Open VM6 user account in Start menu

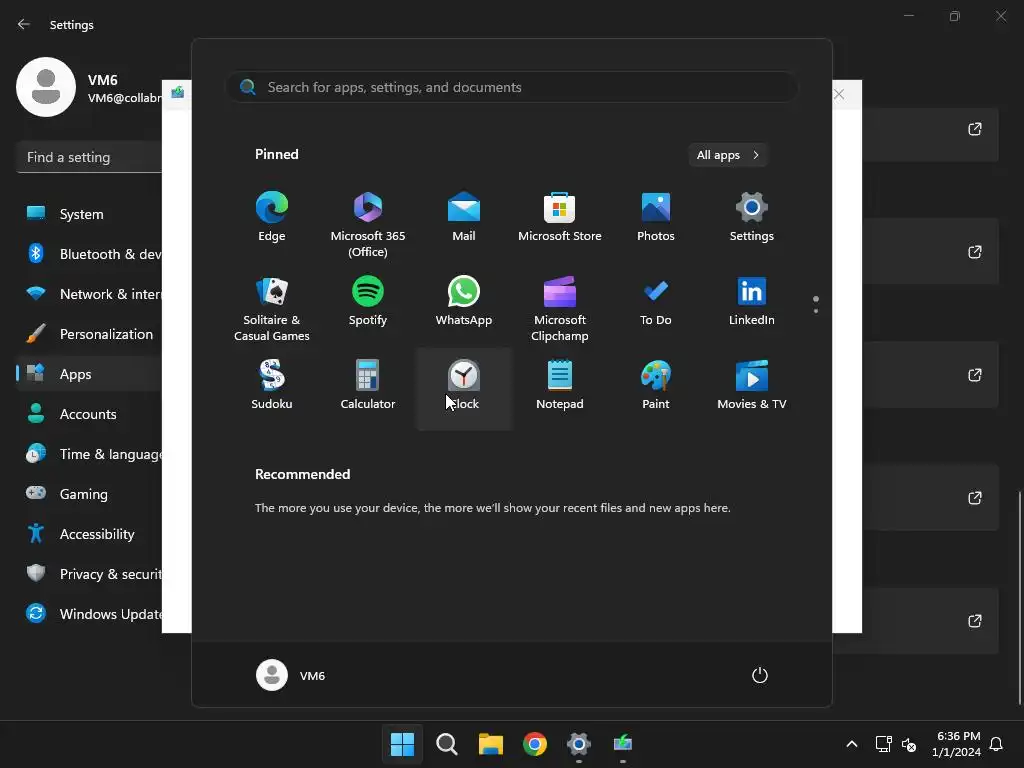coord(291,675)
